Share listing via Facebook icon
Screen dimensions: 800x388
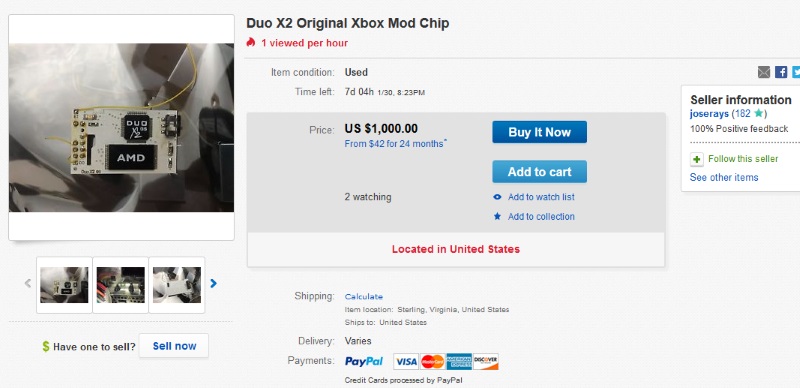(x=781, y=72)
